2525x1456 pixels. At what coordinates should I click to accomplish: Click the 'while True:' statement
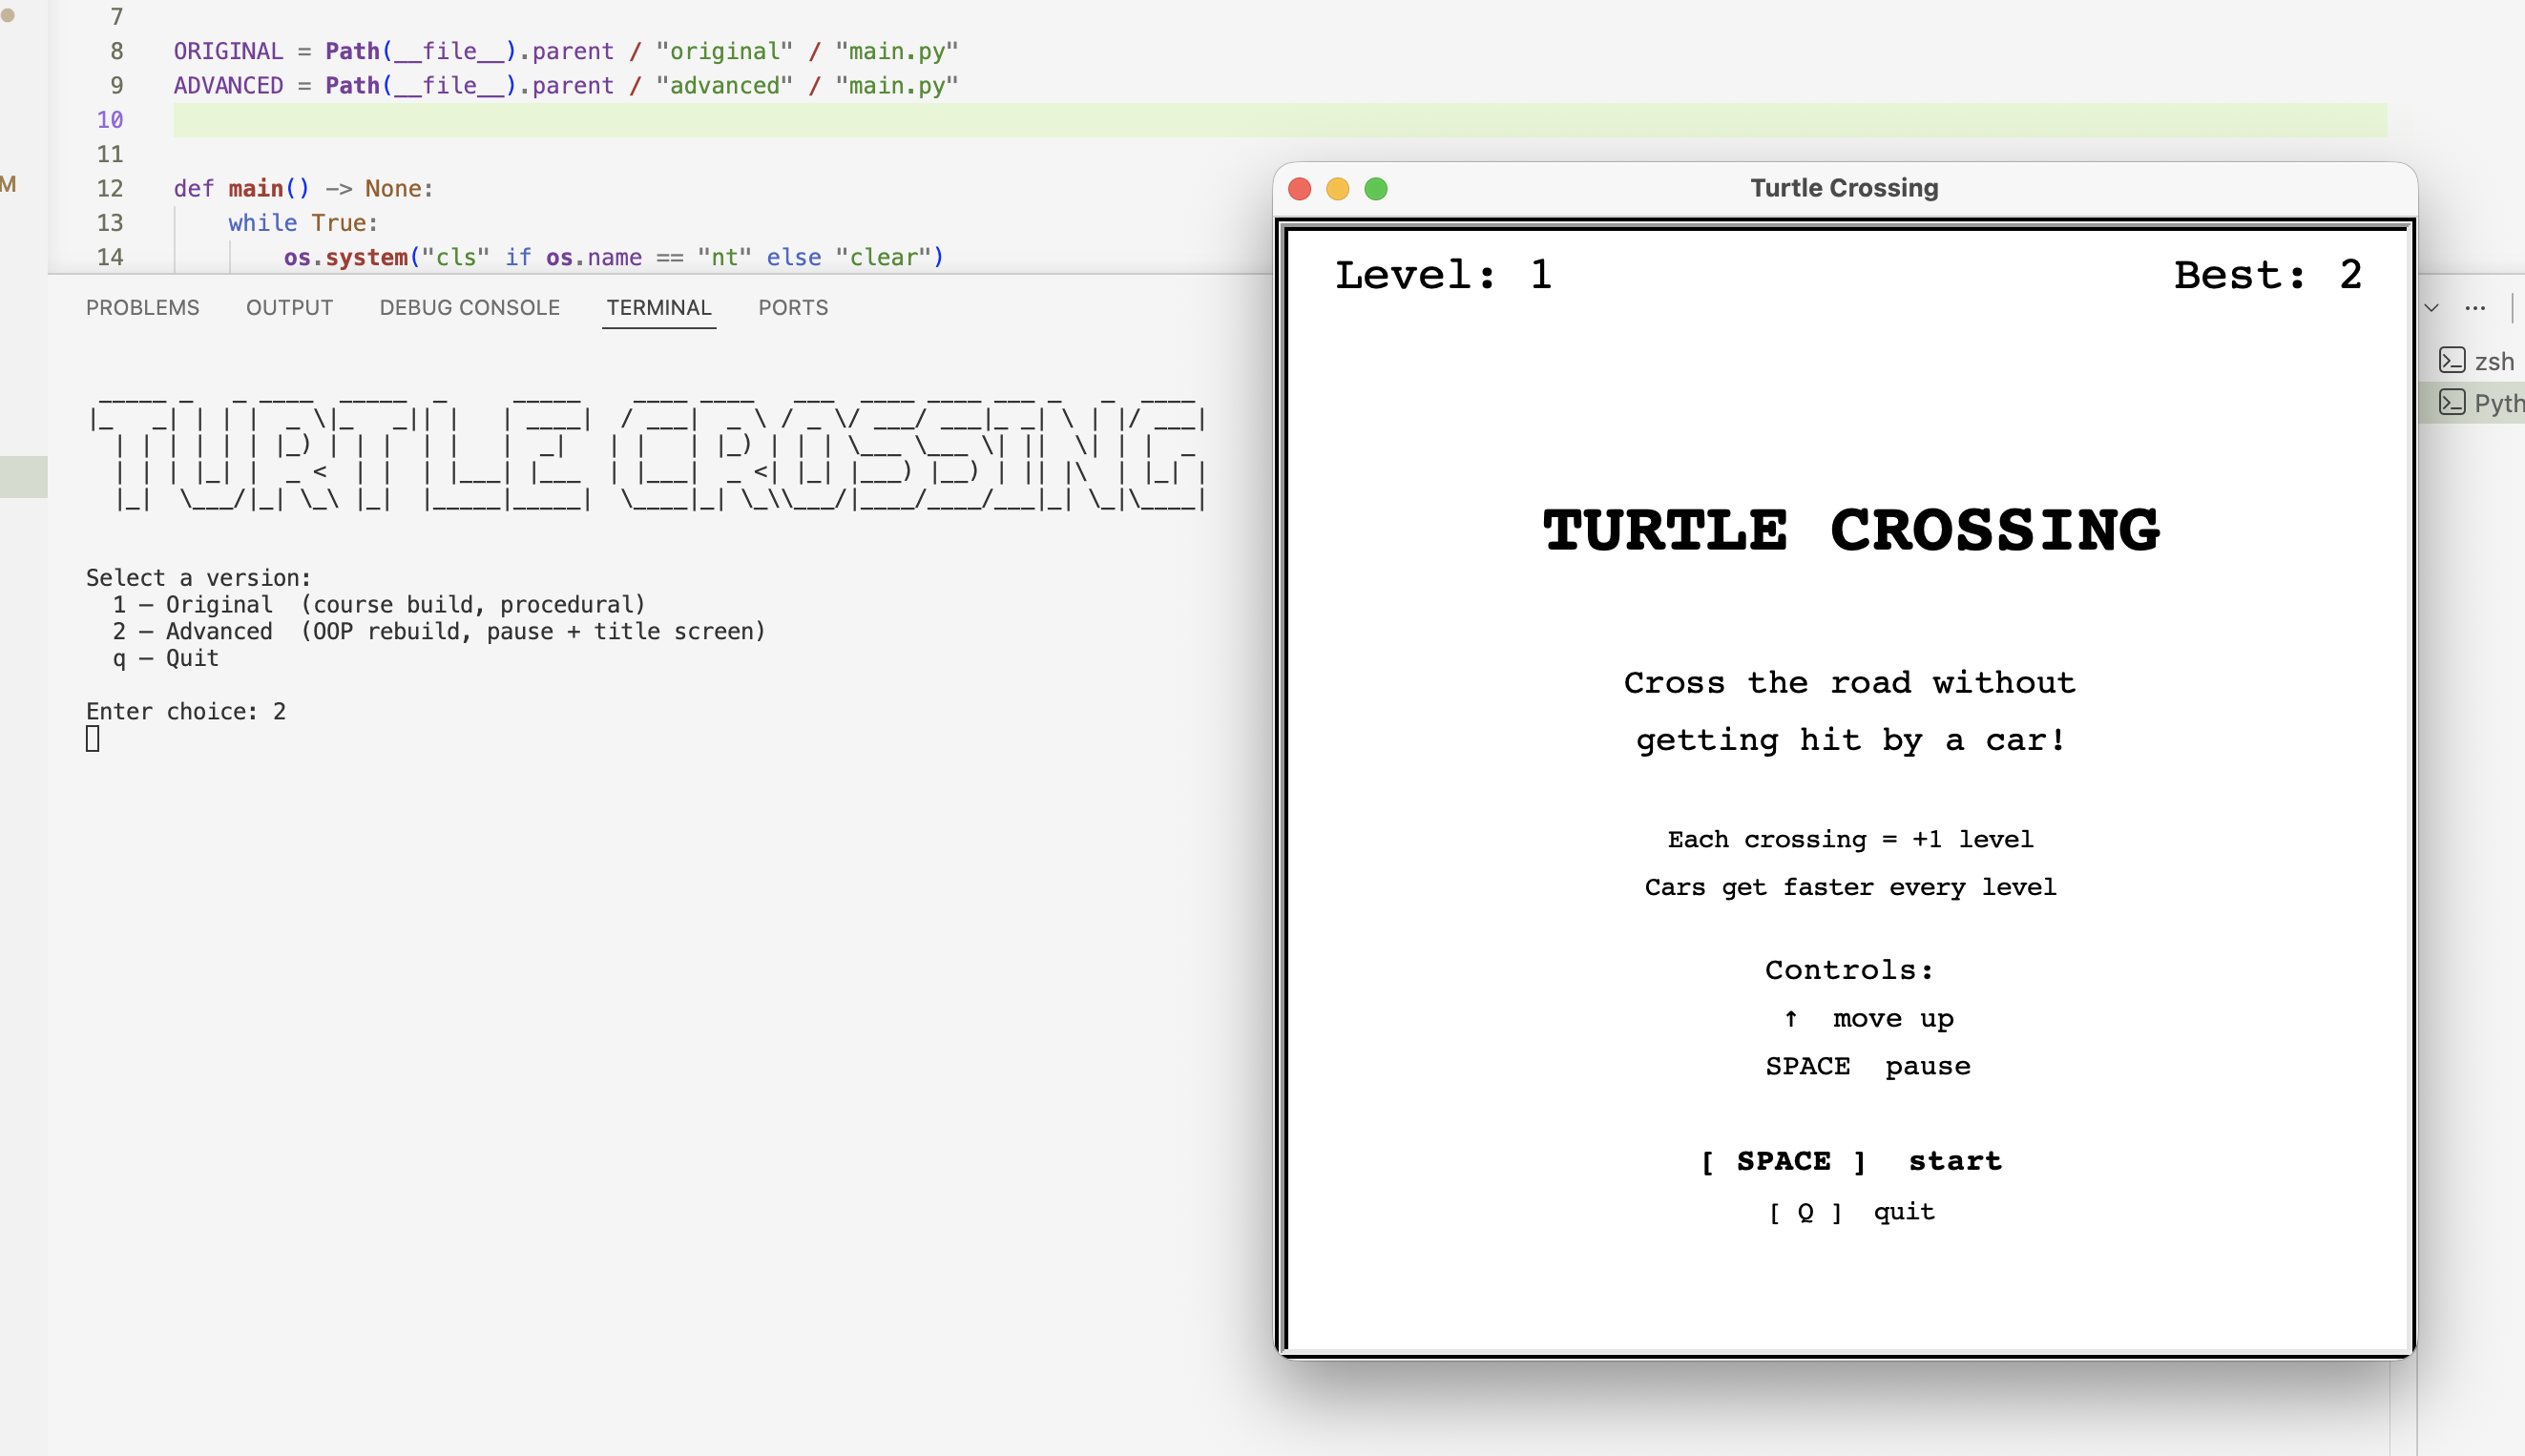(303, 222)
